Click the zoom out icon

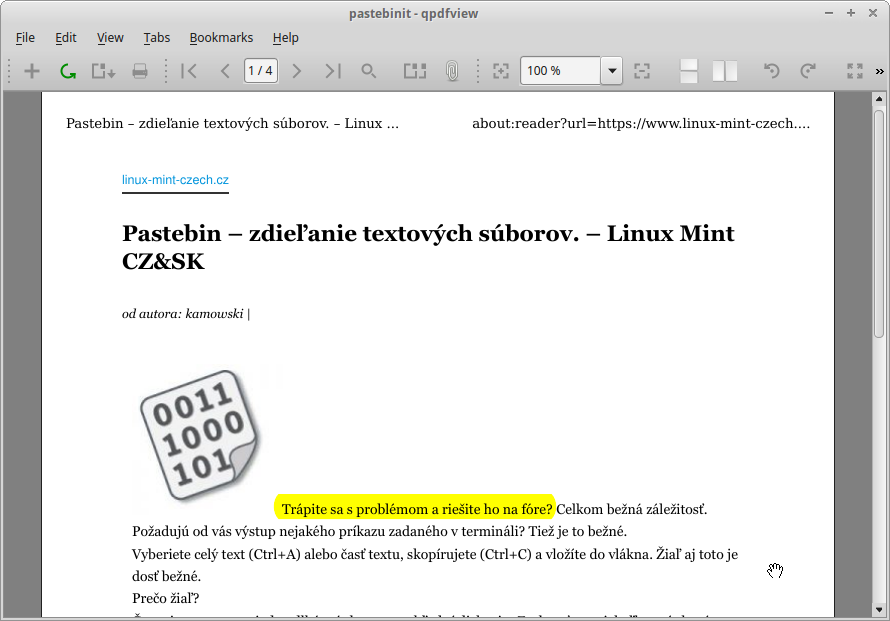[642, 71]
